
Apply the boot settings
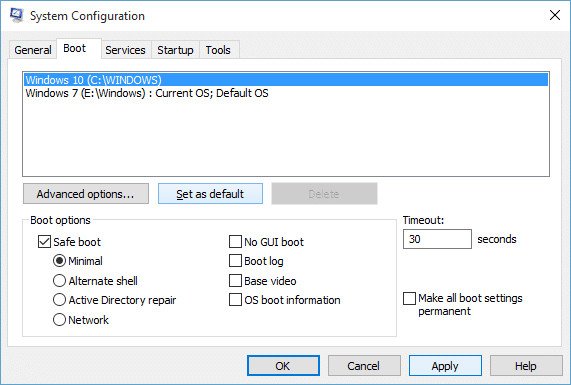click(x=445, y=366)
